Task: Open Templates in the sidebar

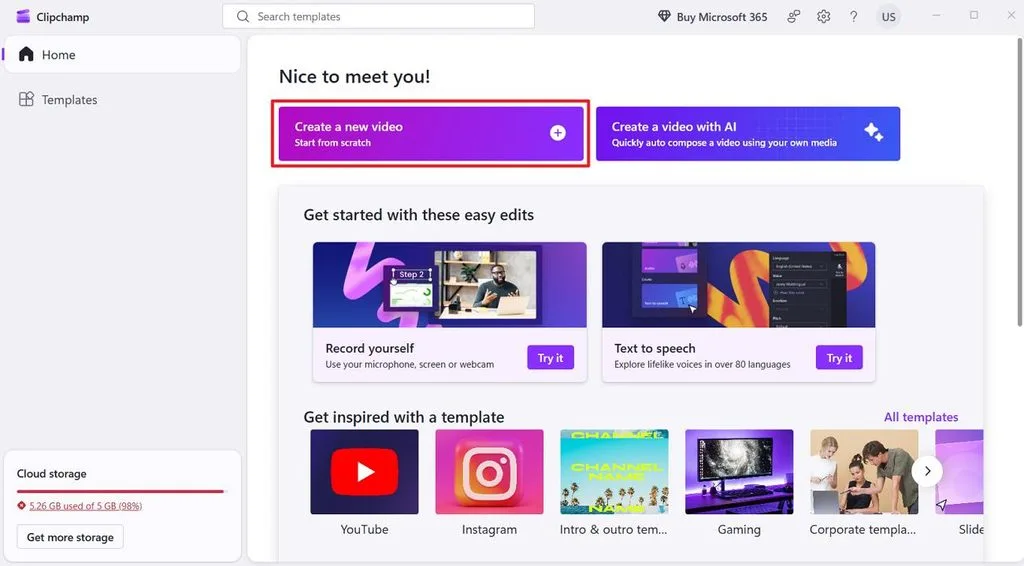Action: pyautogui.click(x=122, y=99)
